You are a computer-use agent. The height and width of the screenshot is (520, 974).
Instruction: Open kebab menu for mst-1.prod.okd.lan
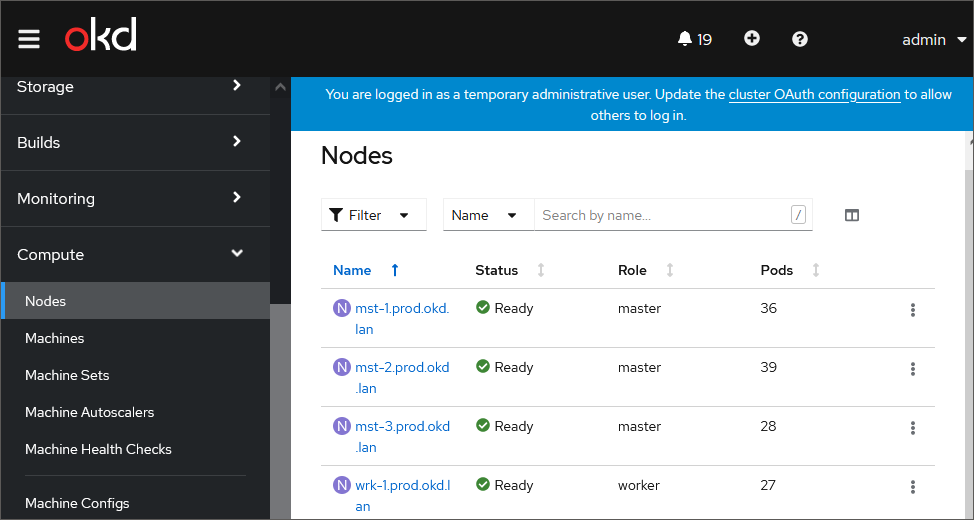(913, 310)
